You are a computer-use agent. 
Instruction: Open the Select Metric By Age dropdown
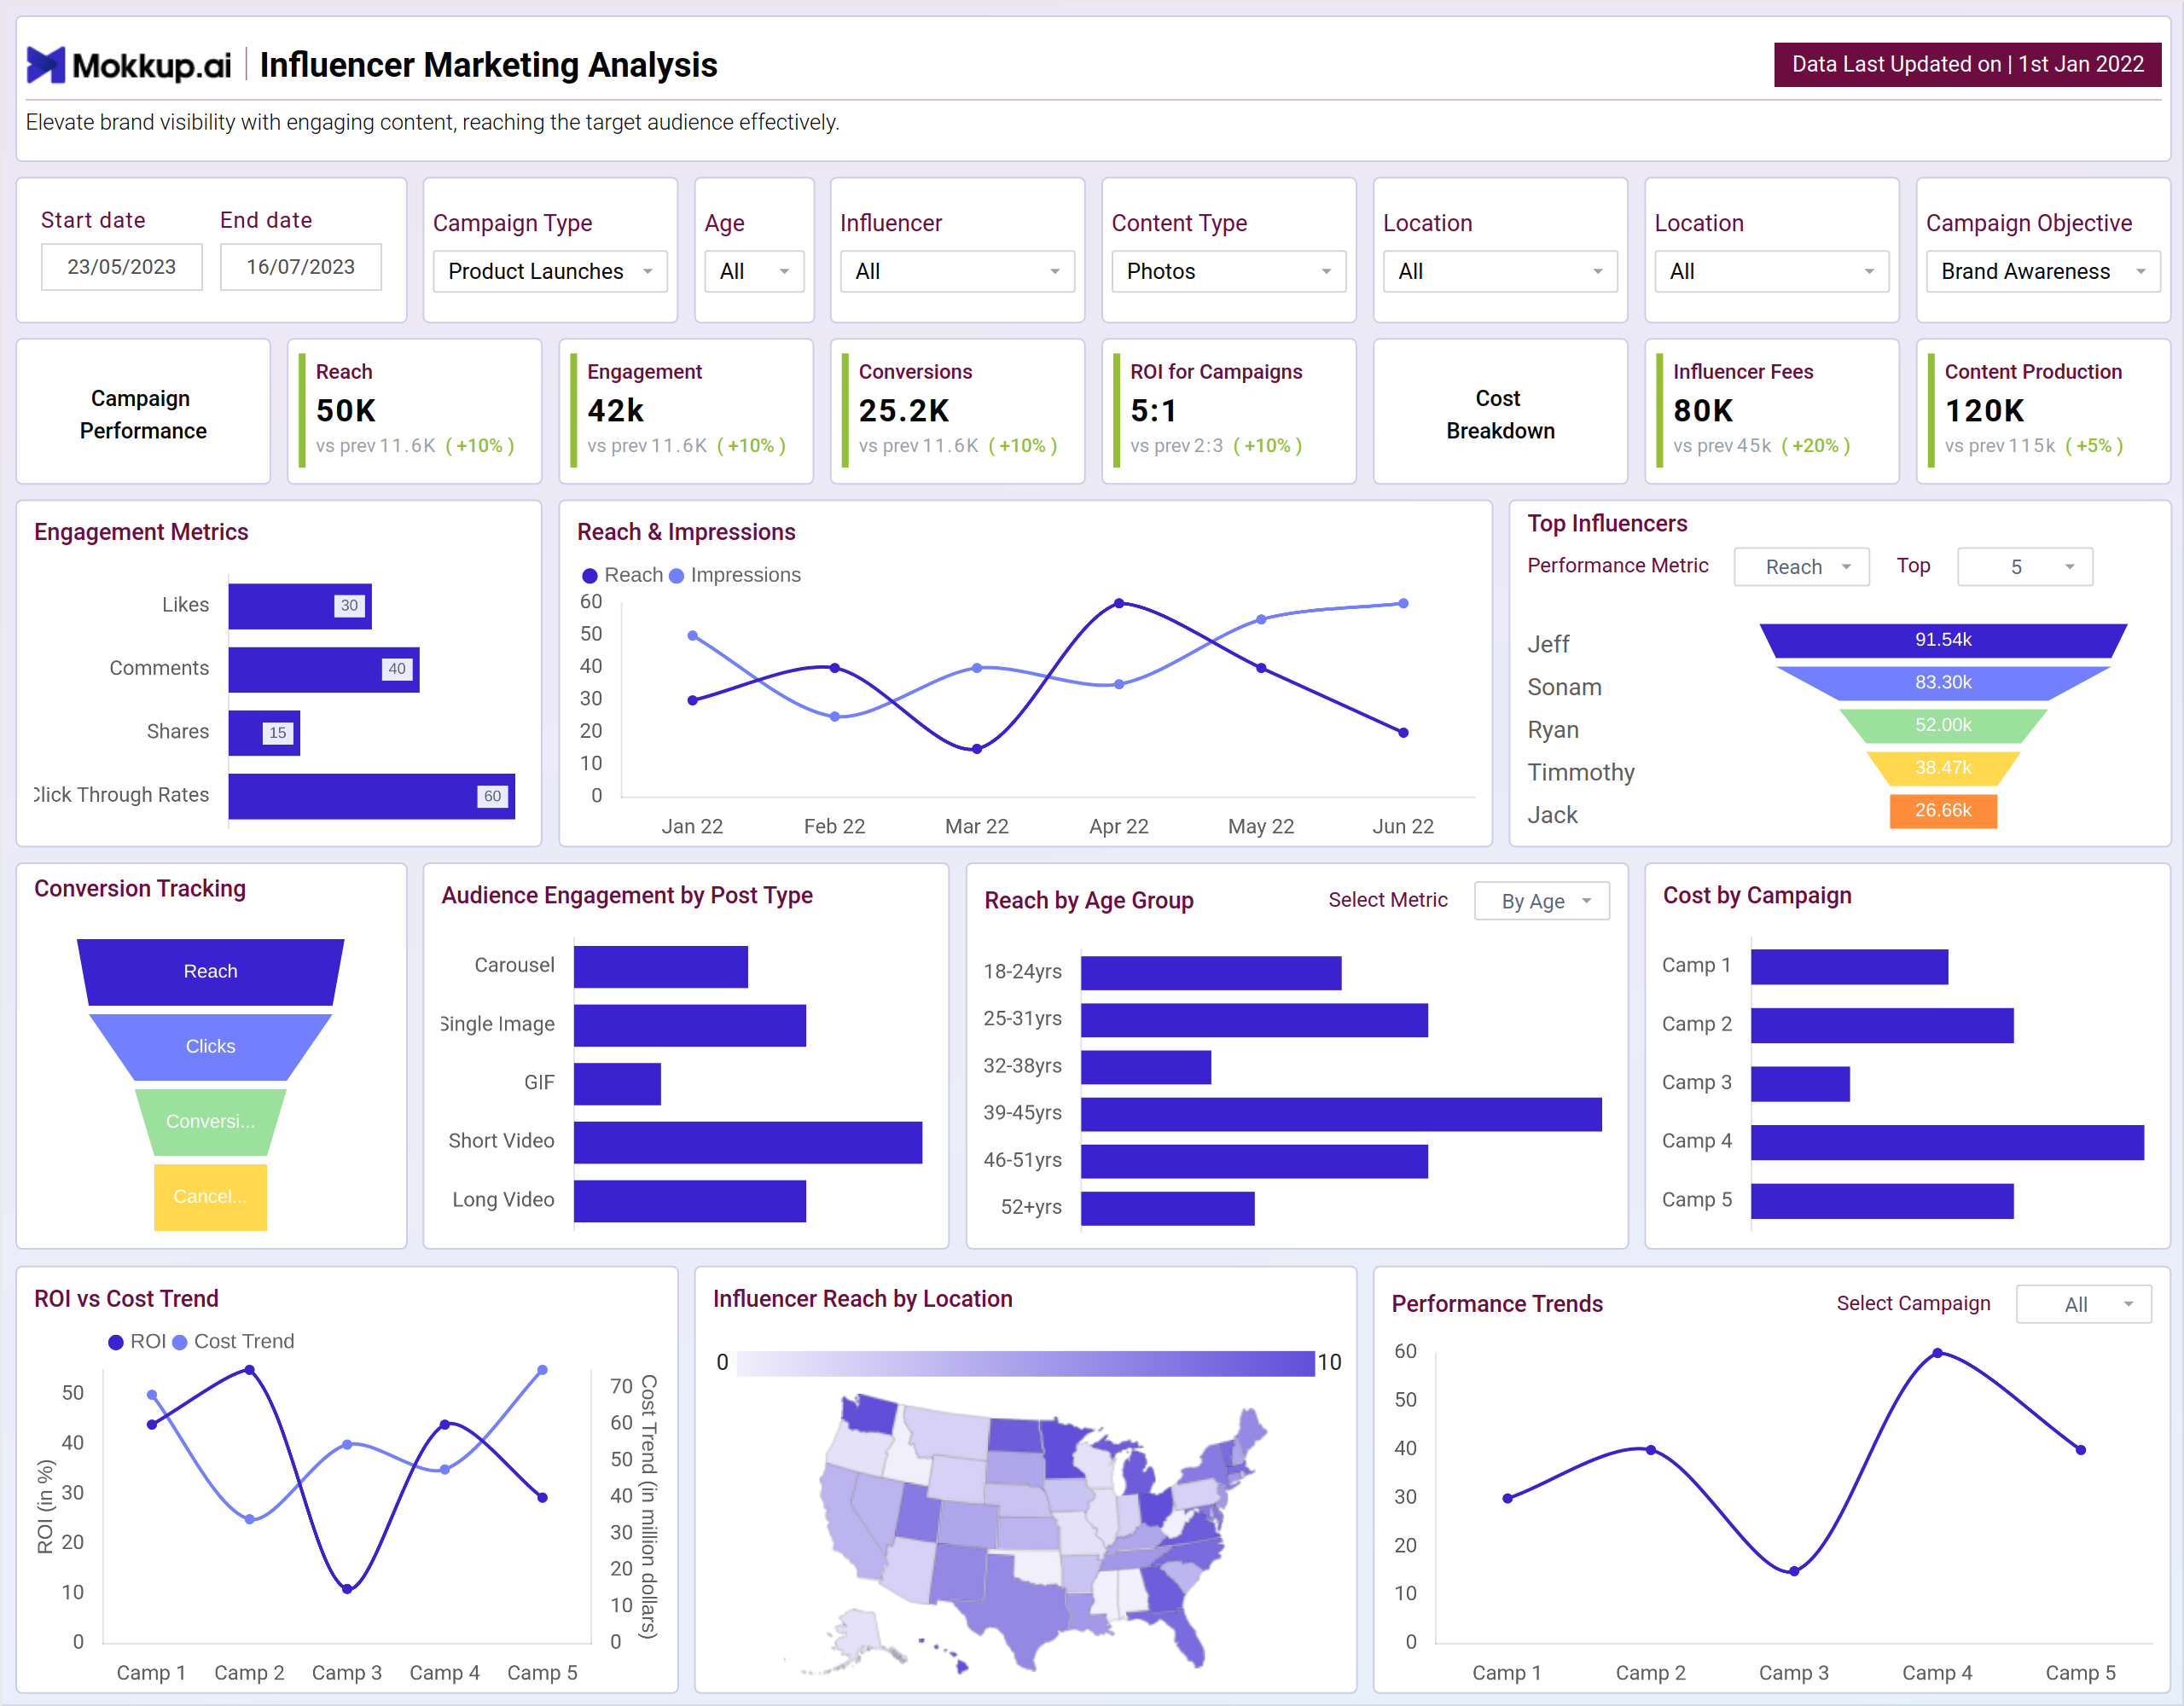click(1542, 901)
